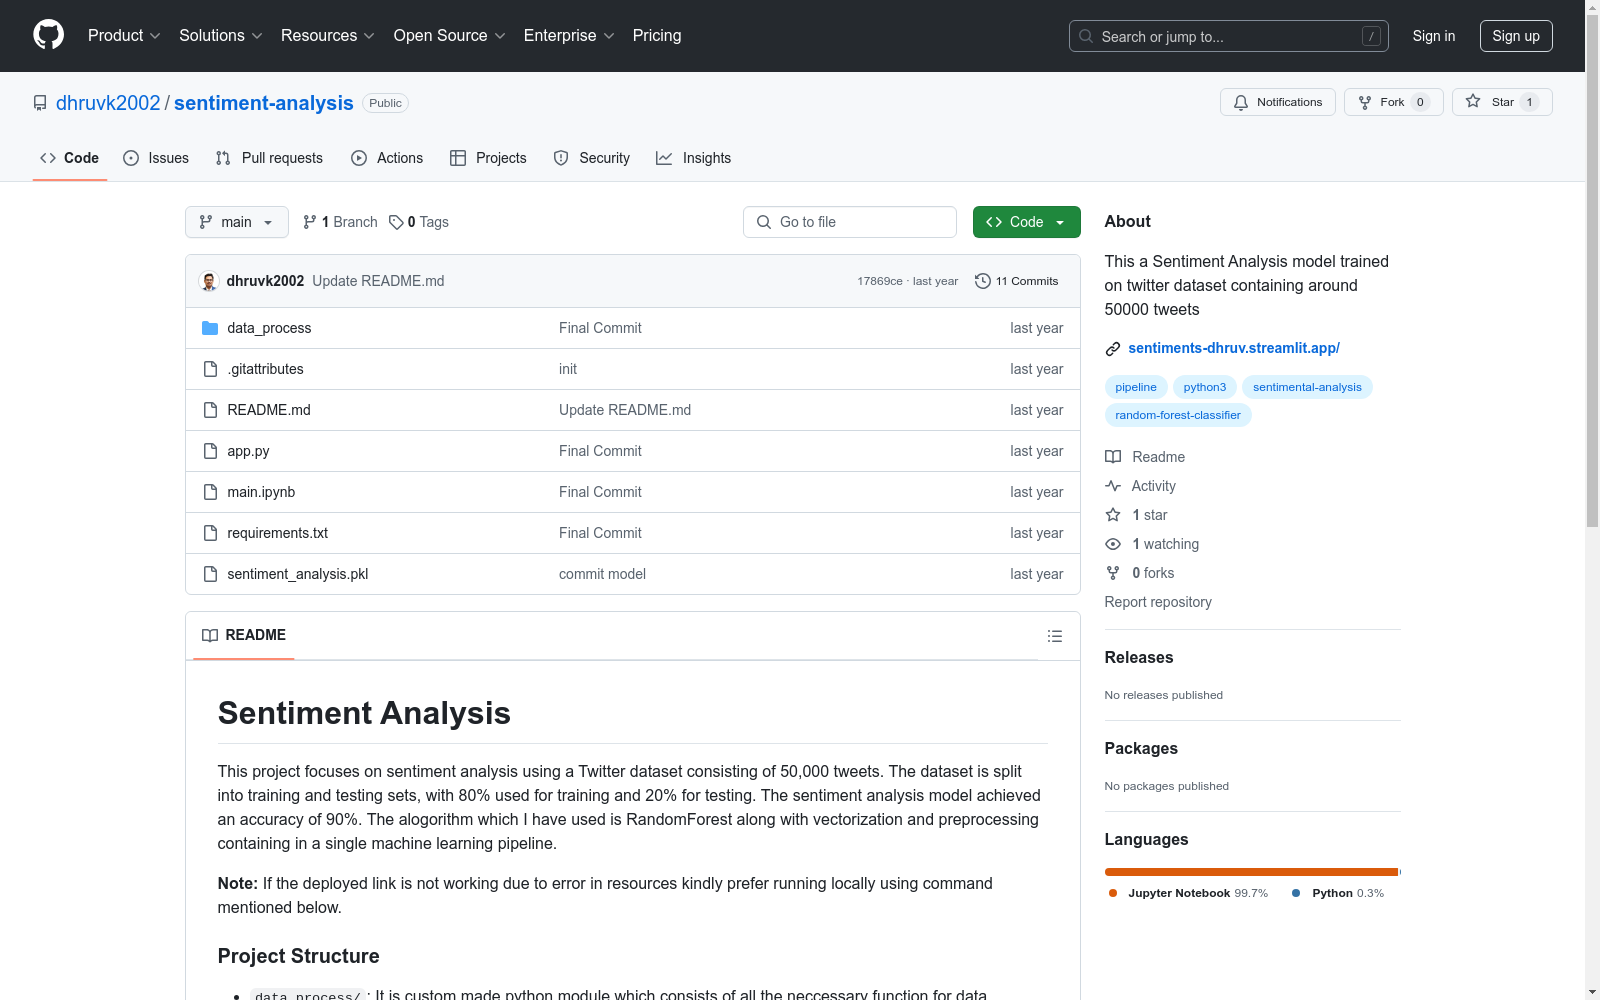Star this repository

click(1502, 102)
